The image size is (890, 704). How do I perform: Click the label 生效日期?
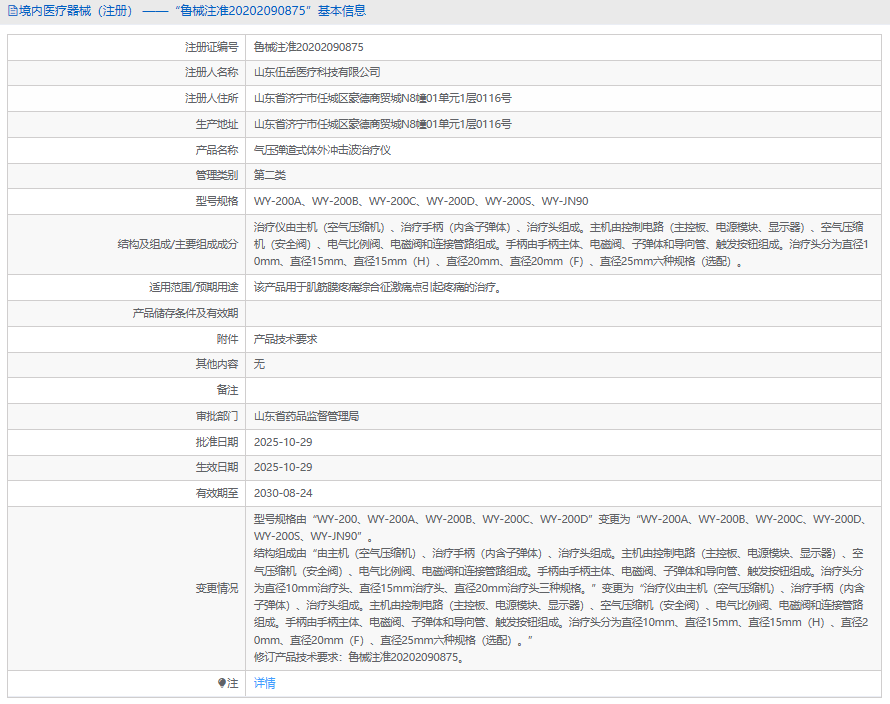(x=217, y=467)
